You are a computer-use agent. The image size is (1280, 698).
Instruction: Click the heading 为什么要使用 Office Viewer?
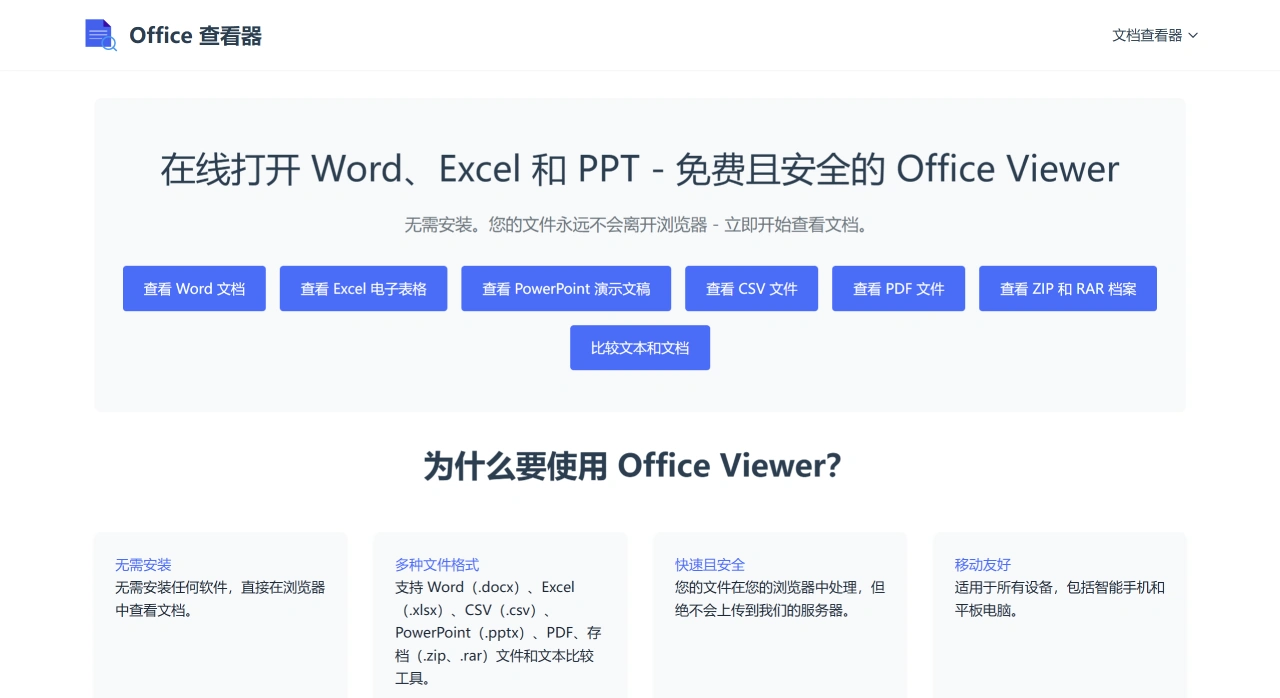tap(633, 466)
